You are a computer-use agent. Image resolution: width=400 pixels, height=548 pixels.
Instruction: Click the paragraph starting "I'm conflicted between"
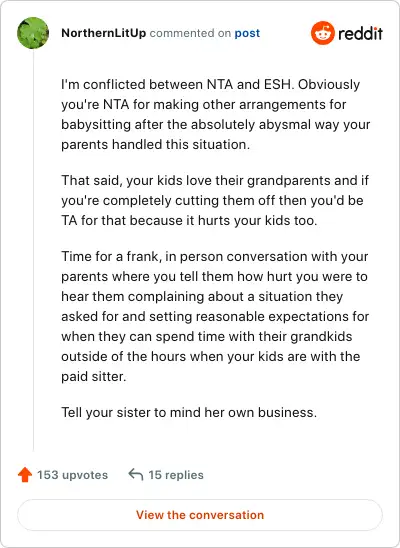pyautogui.click(x=216, y=114)
